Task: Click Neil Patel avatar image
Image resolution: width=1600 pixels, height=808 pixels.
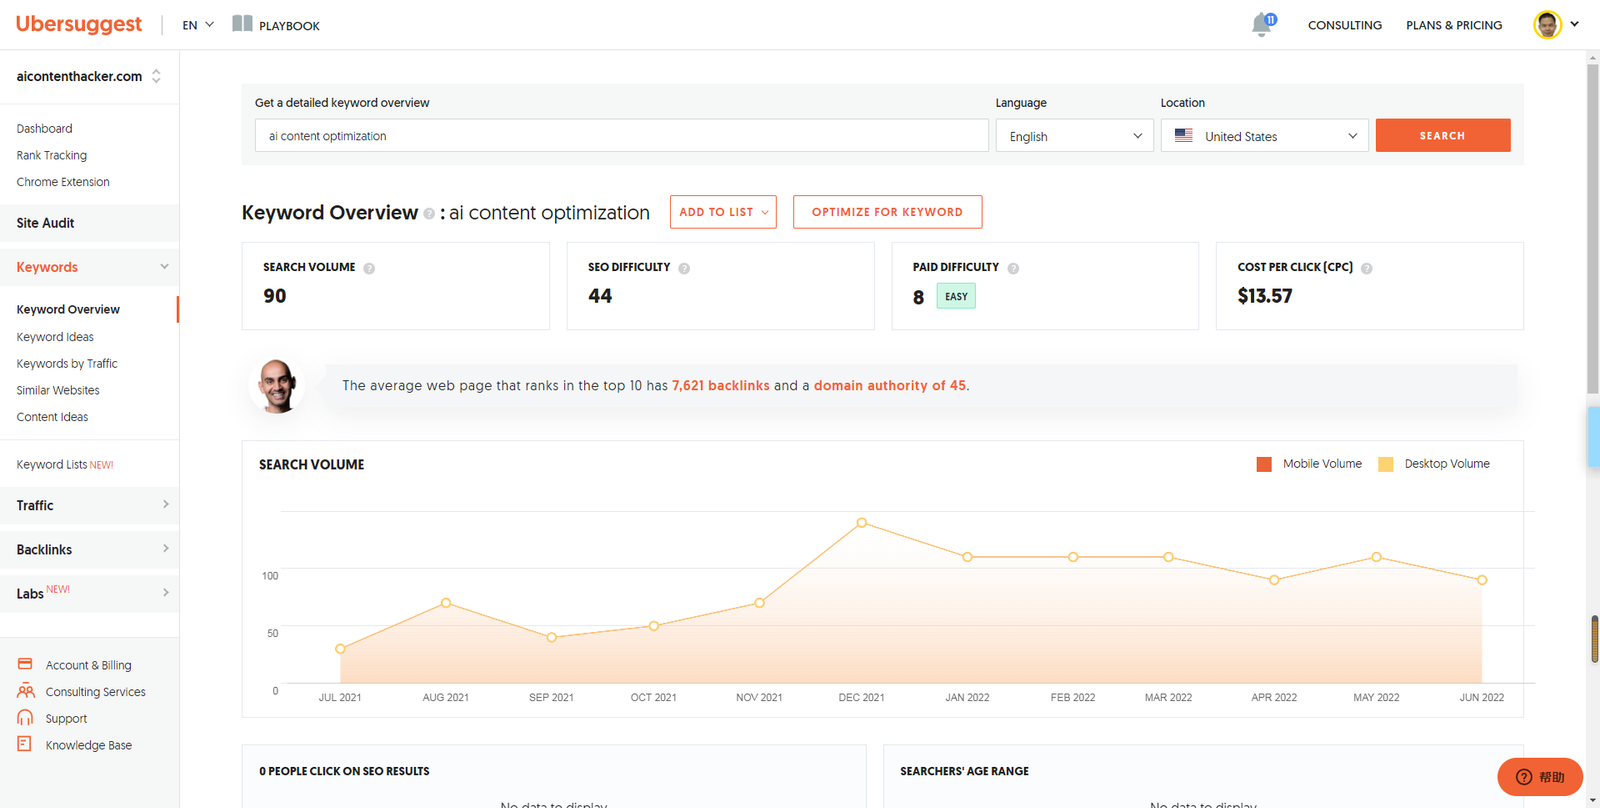Action: coord(277,386)
